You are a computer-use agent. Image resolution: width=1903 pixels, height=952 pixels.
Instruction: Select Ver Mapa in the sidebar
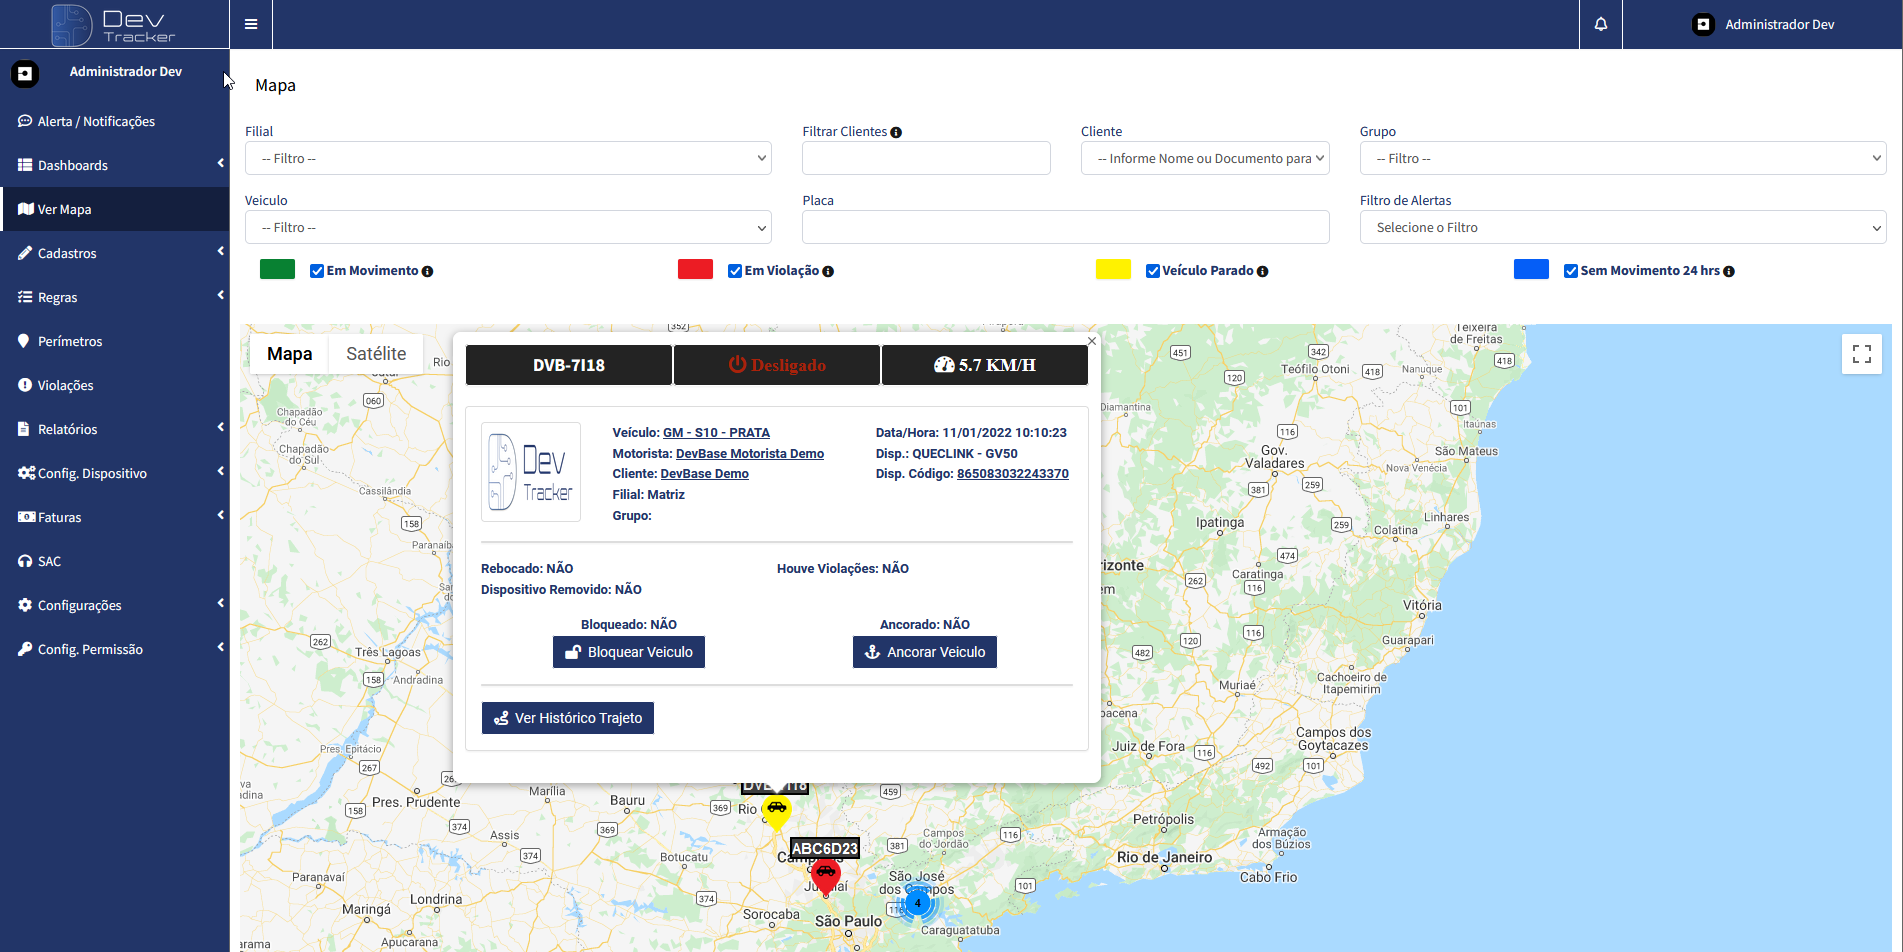click(x=66, y=209)
